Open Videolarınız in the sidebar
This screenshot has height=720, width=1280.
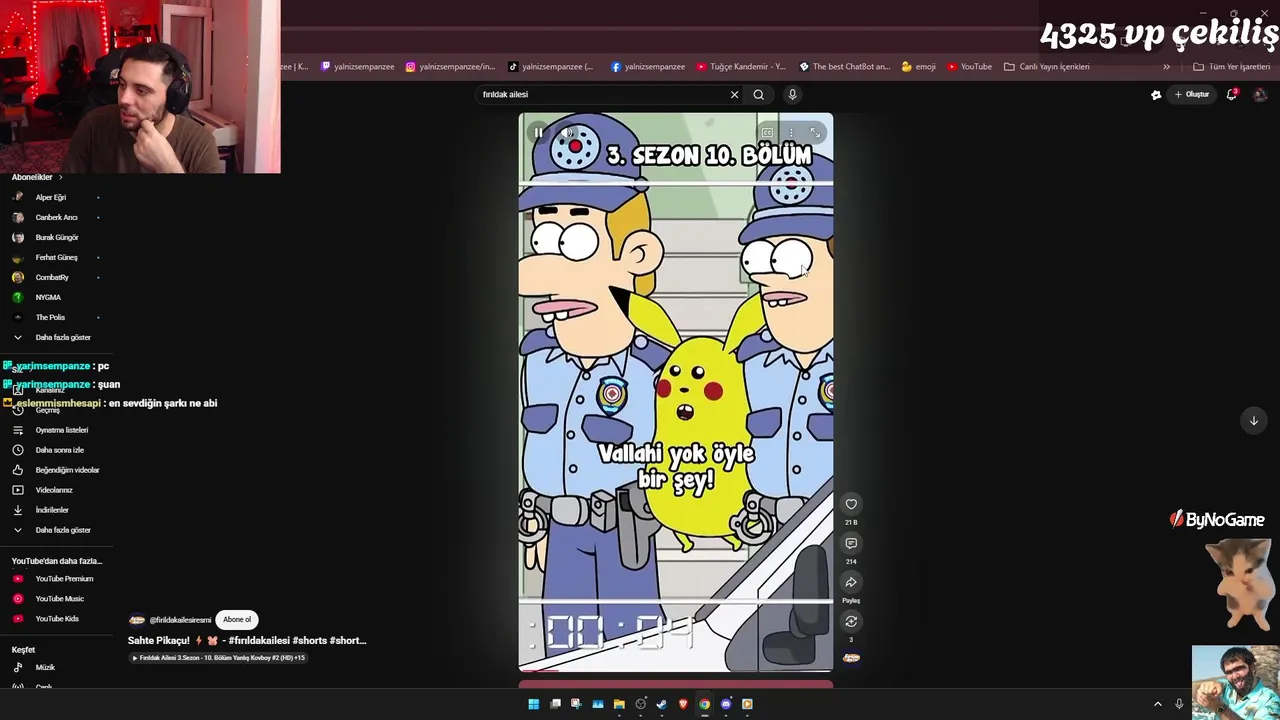click(x=52, y=490)
